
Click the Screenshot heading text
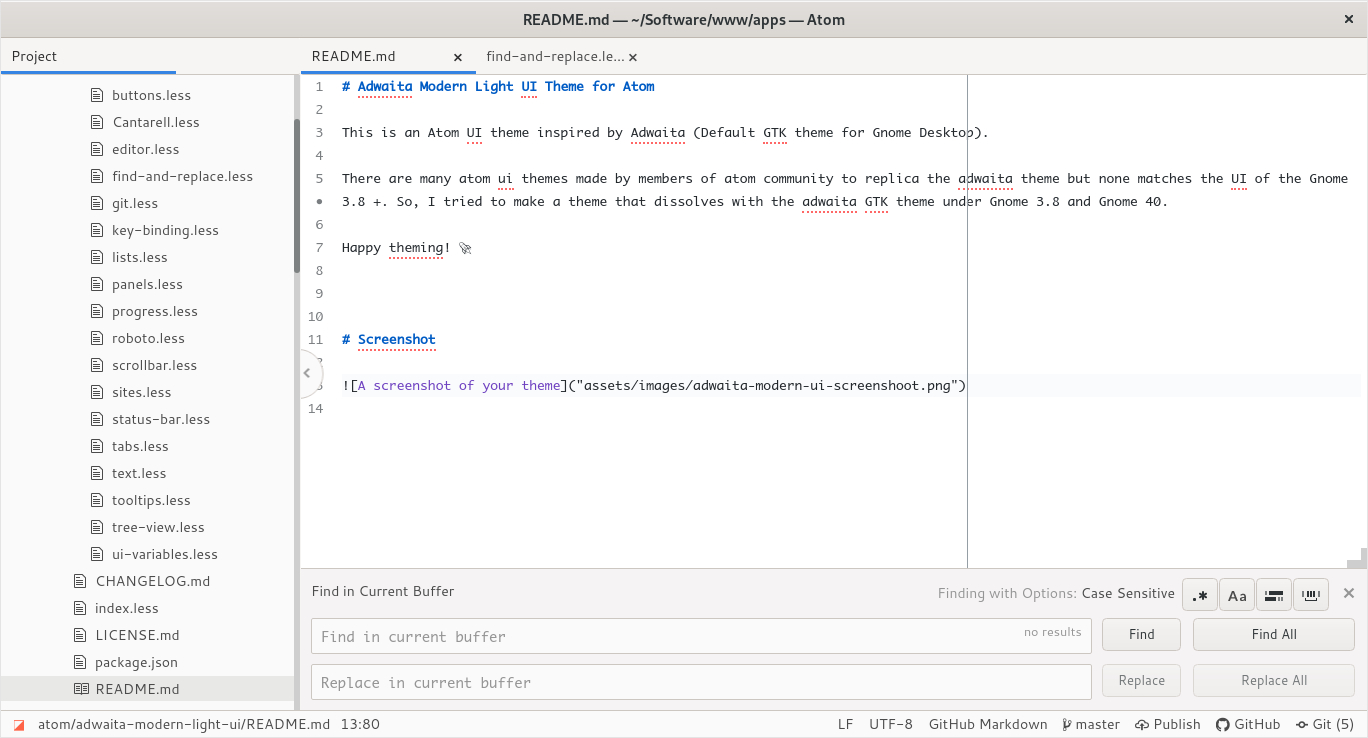click(x=397, y=339)
